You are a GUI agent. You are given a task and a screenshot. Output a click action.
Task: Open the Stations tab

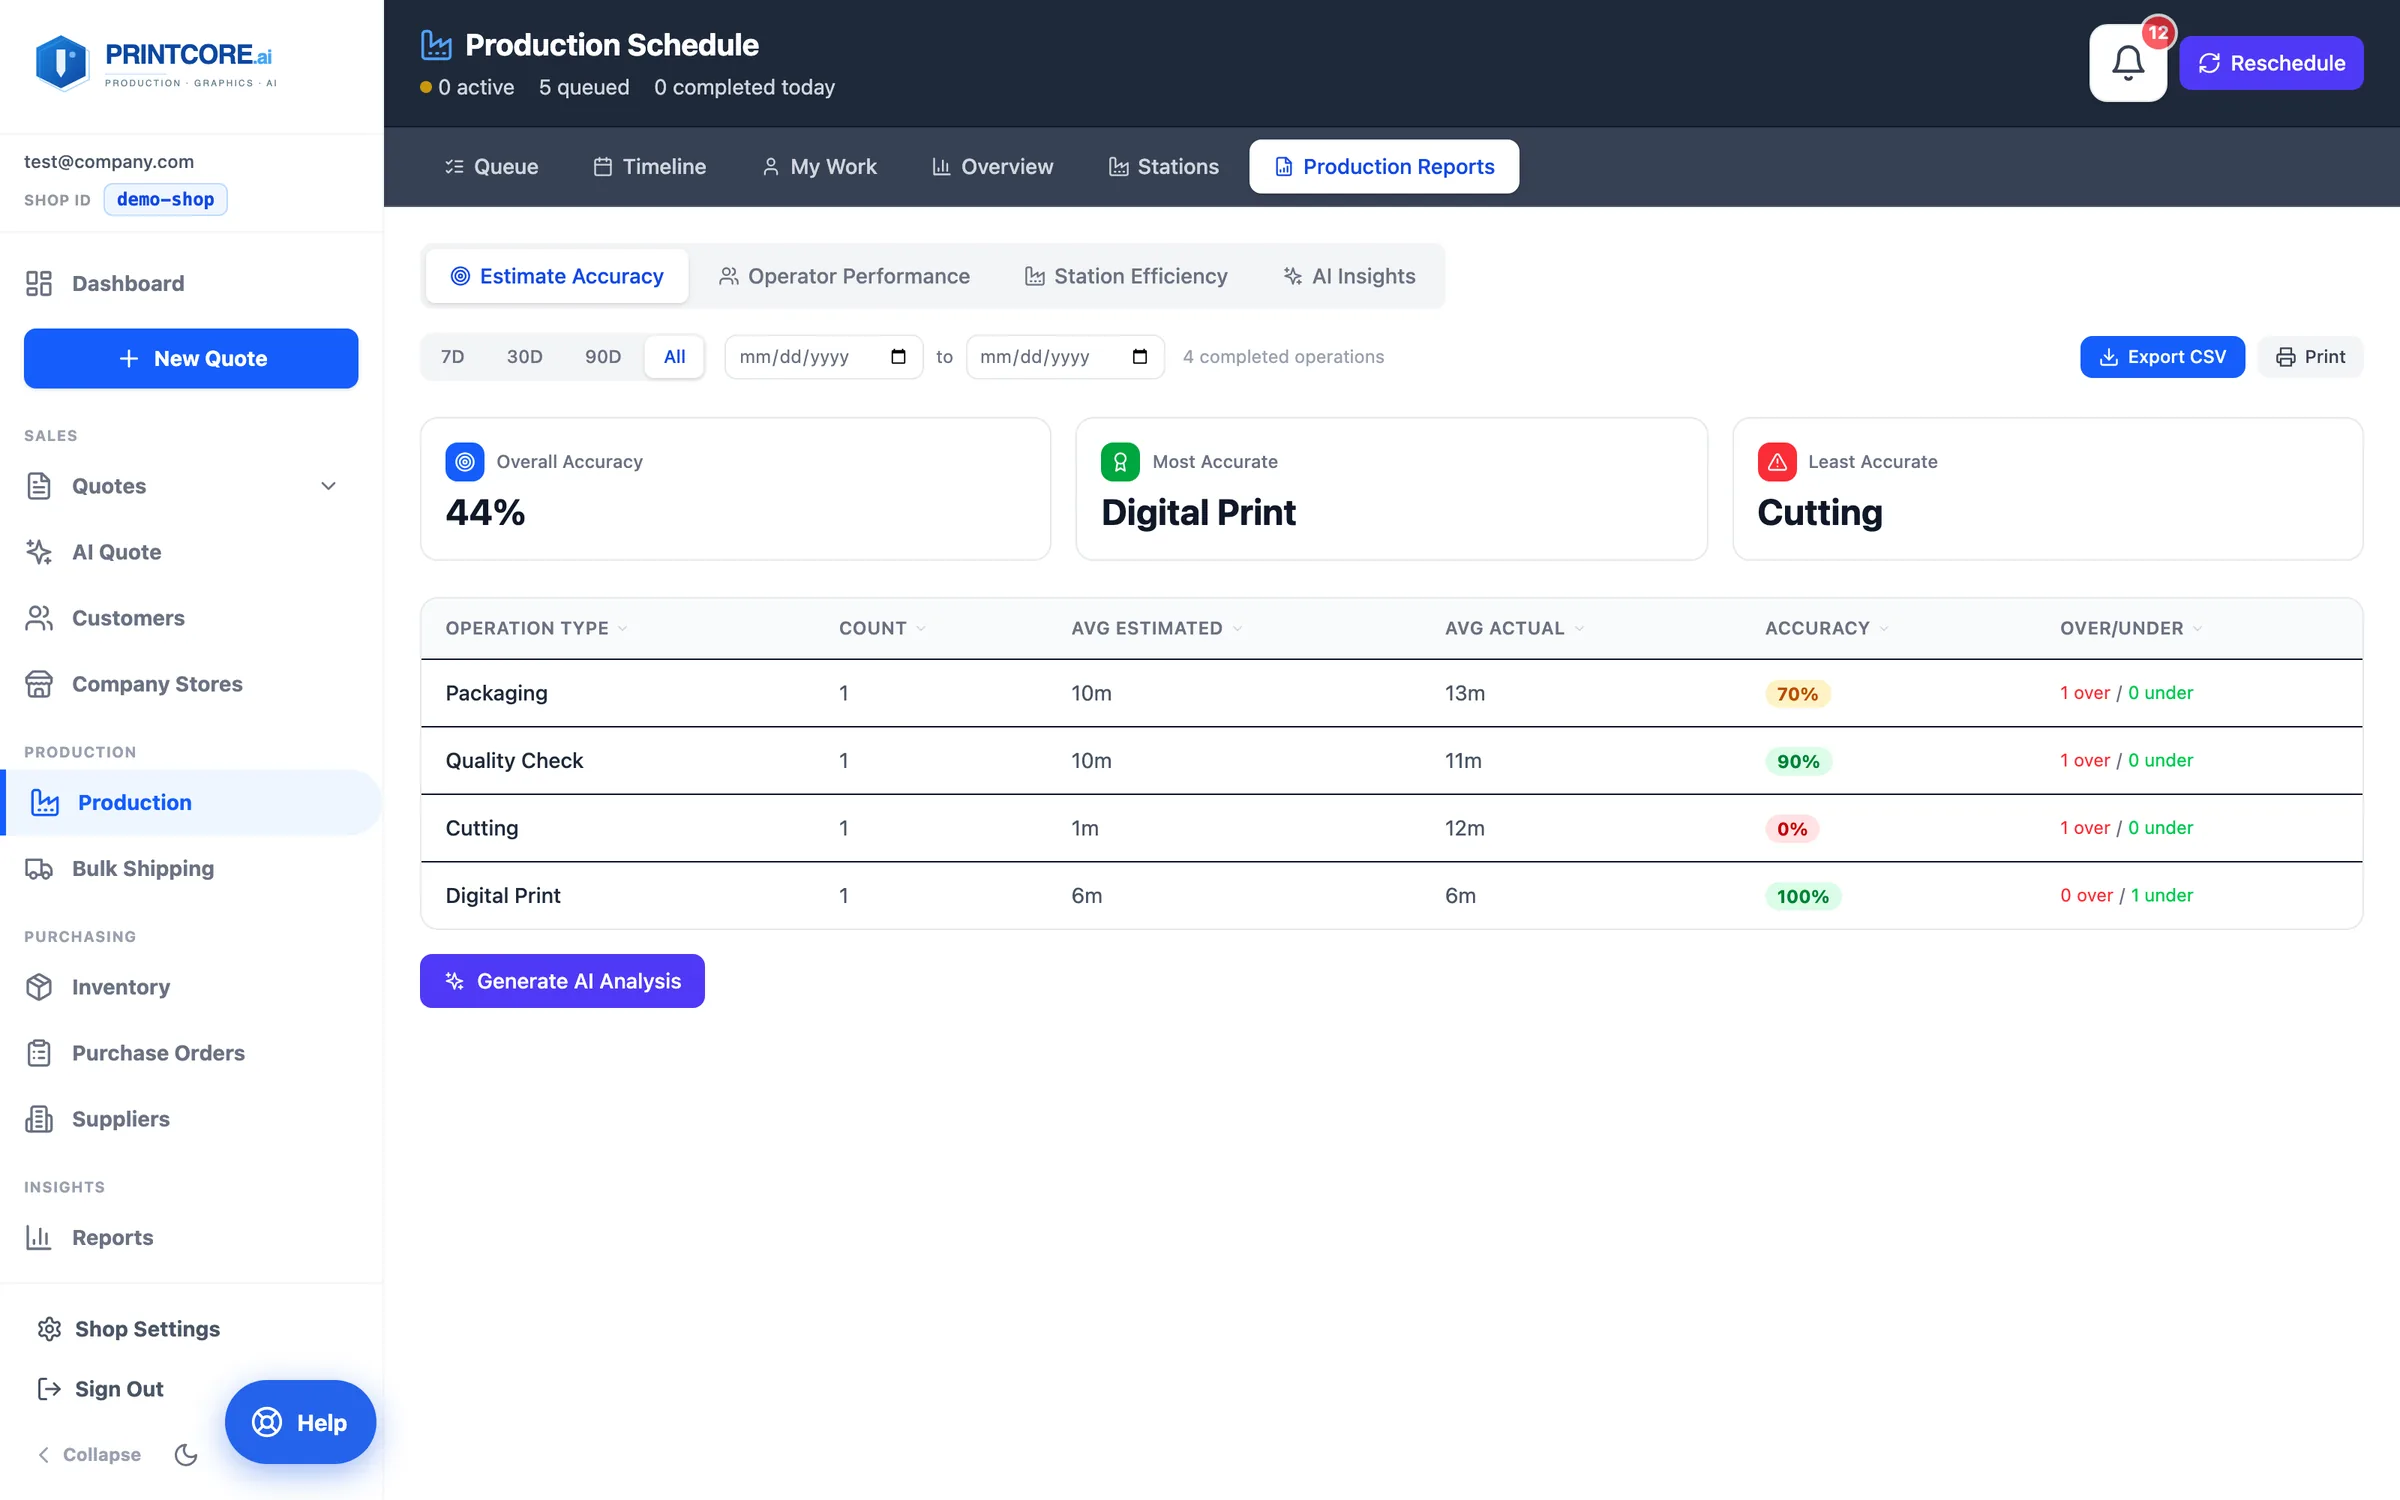pos(1164,166)
